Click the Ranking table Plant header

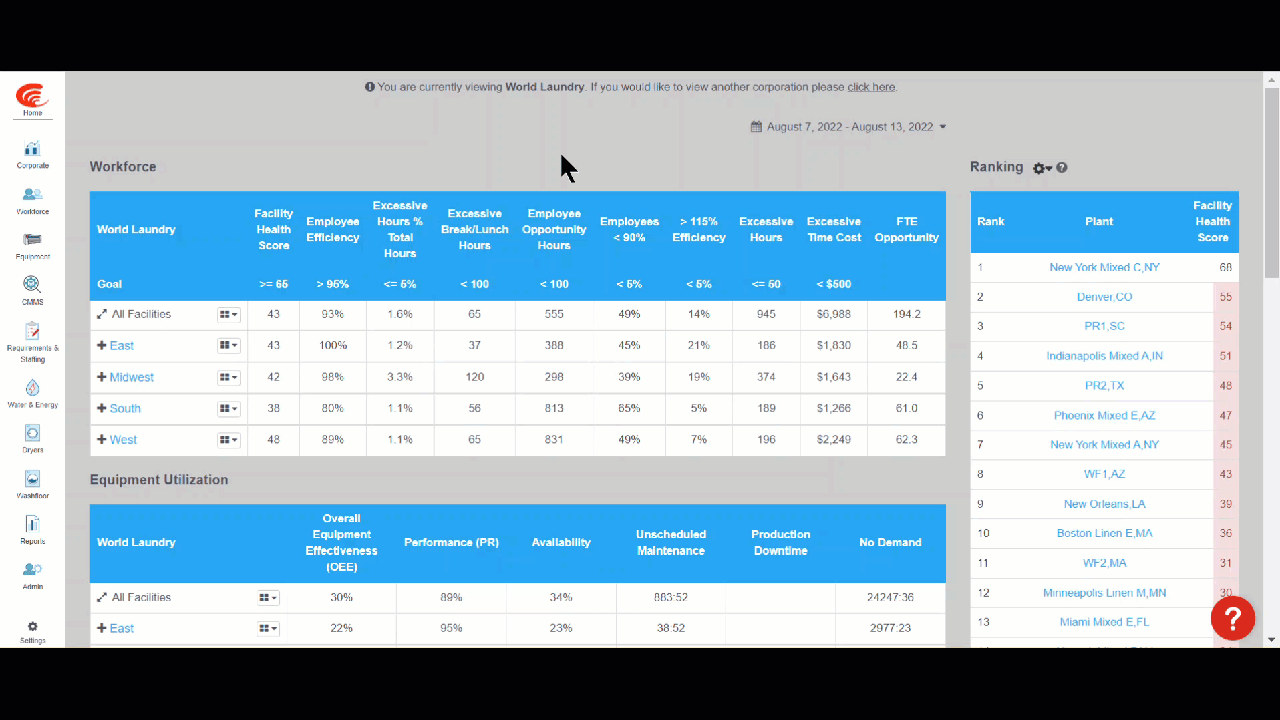[x=1099, y=222]
